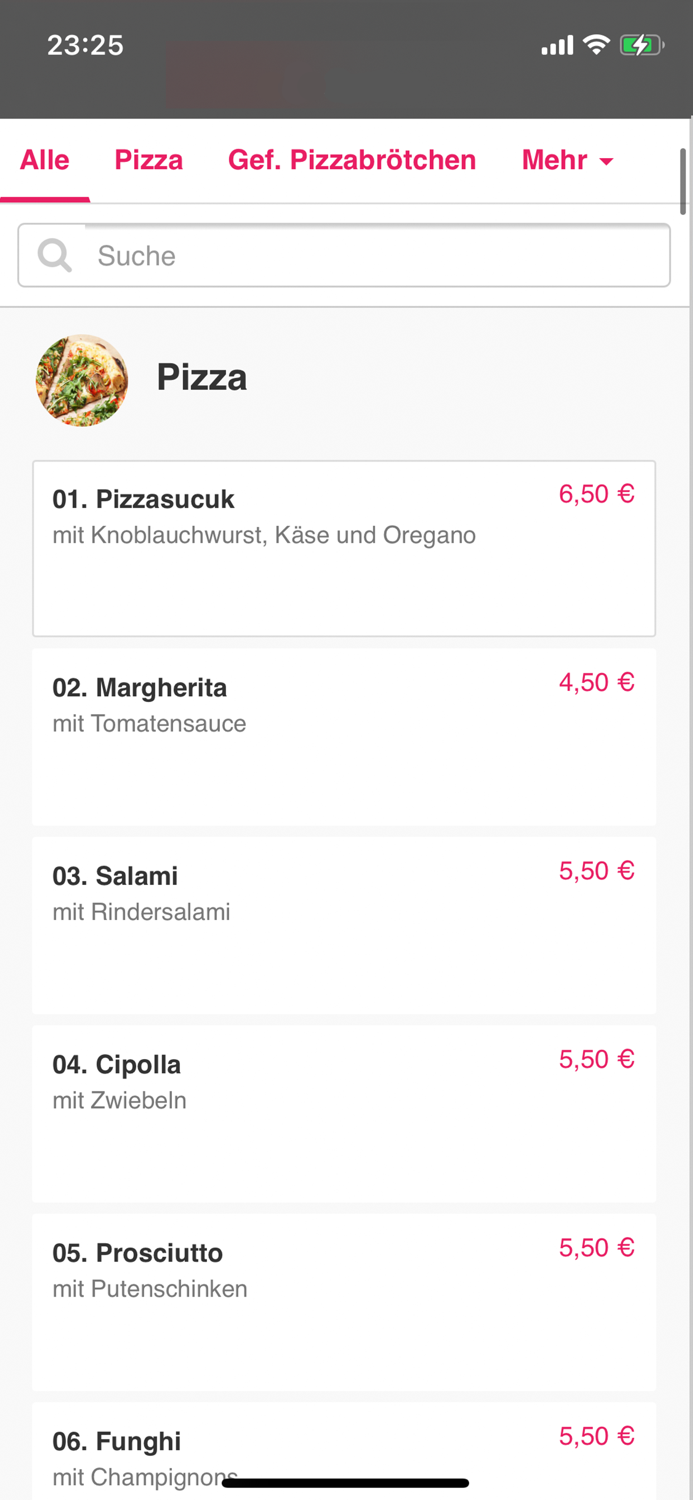
Task: Tap the battery charging indicator
Action: tap(643, 44)
